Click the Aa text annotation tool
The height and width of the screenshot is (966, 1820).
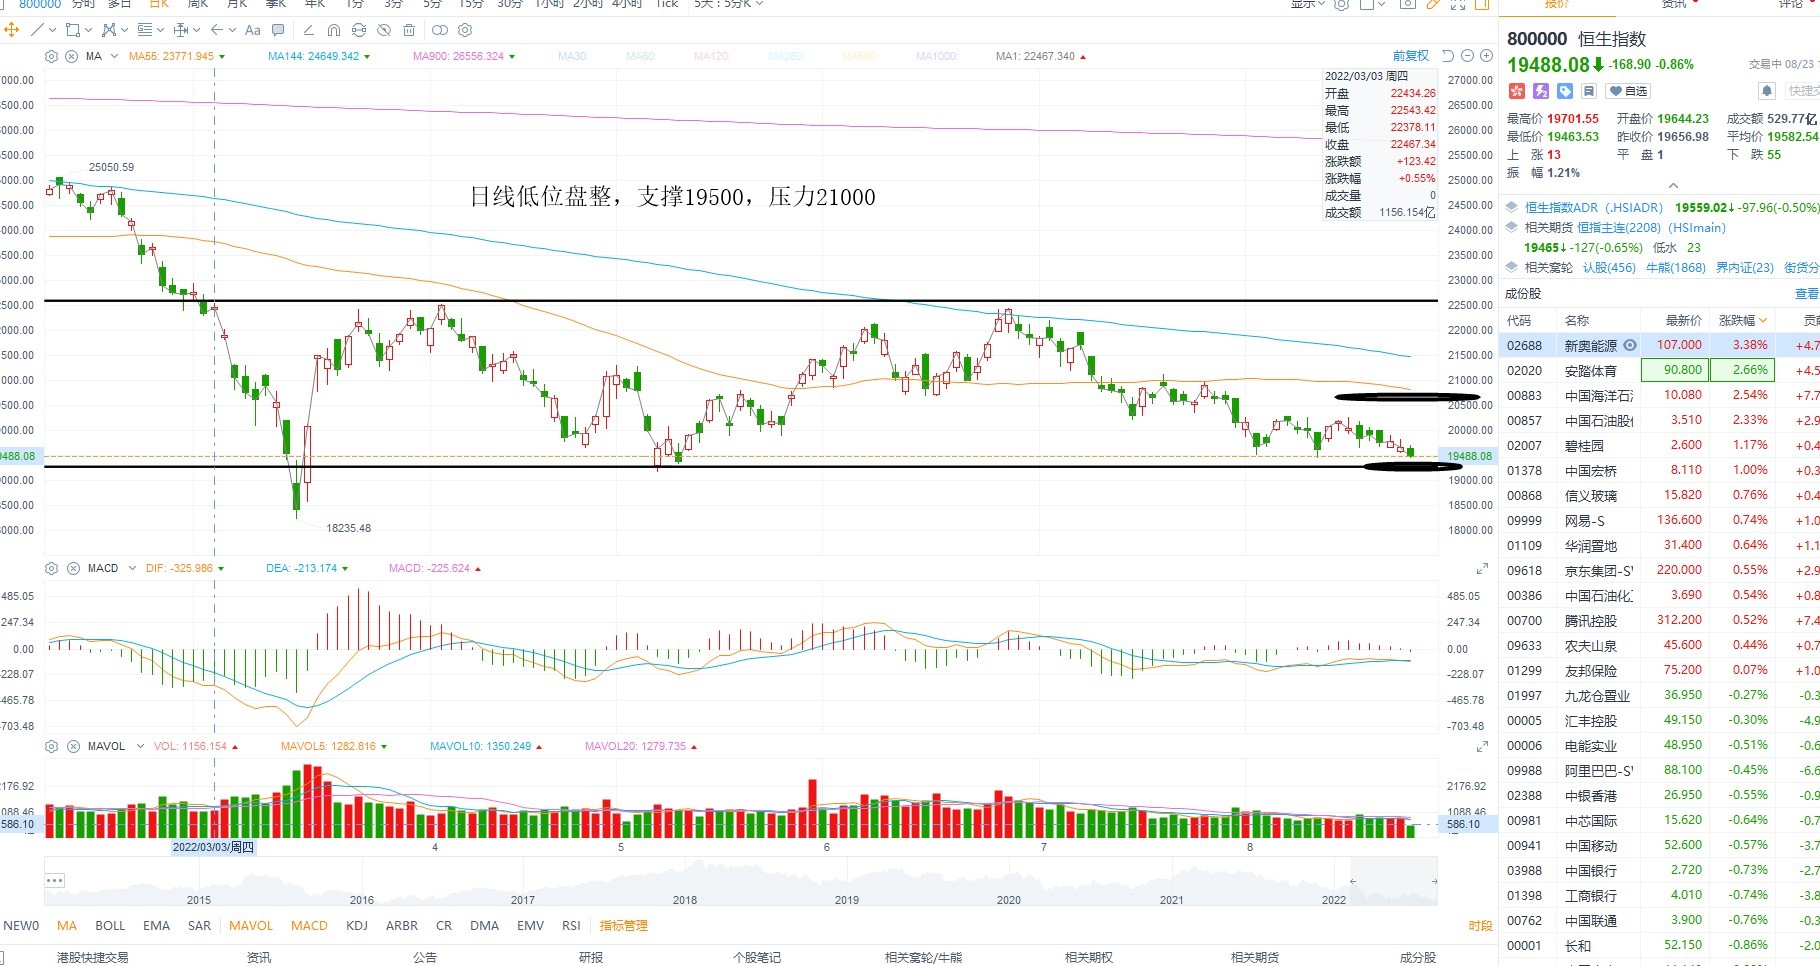[253, 30]
